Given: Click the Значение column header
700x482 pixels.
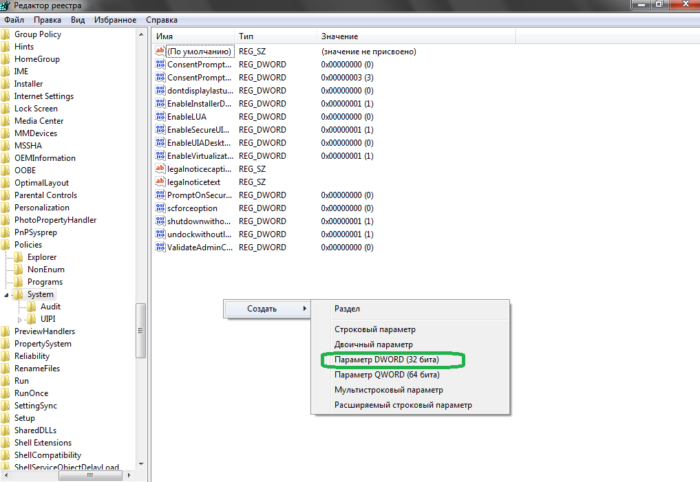Looking at the screenshot, I should pyautogui.click(x=339, y=36).
